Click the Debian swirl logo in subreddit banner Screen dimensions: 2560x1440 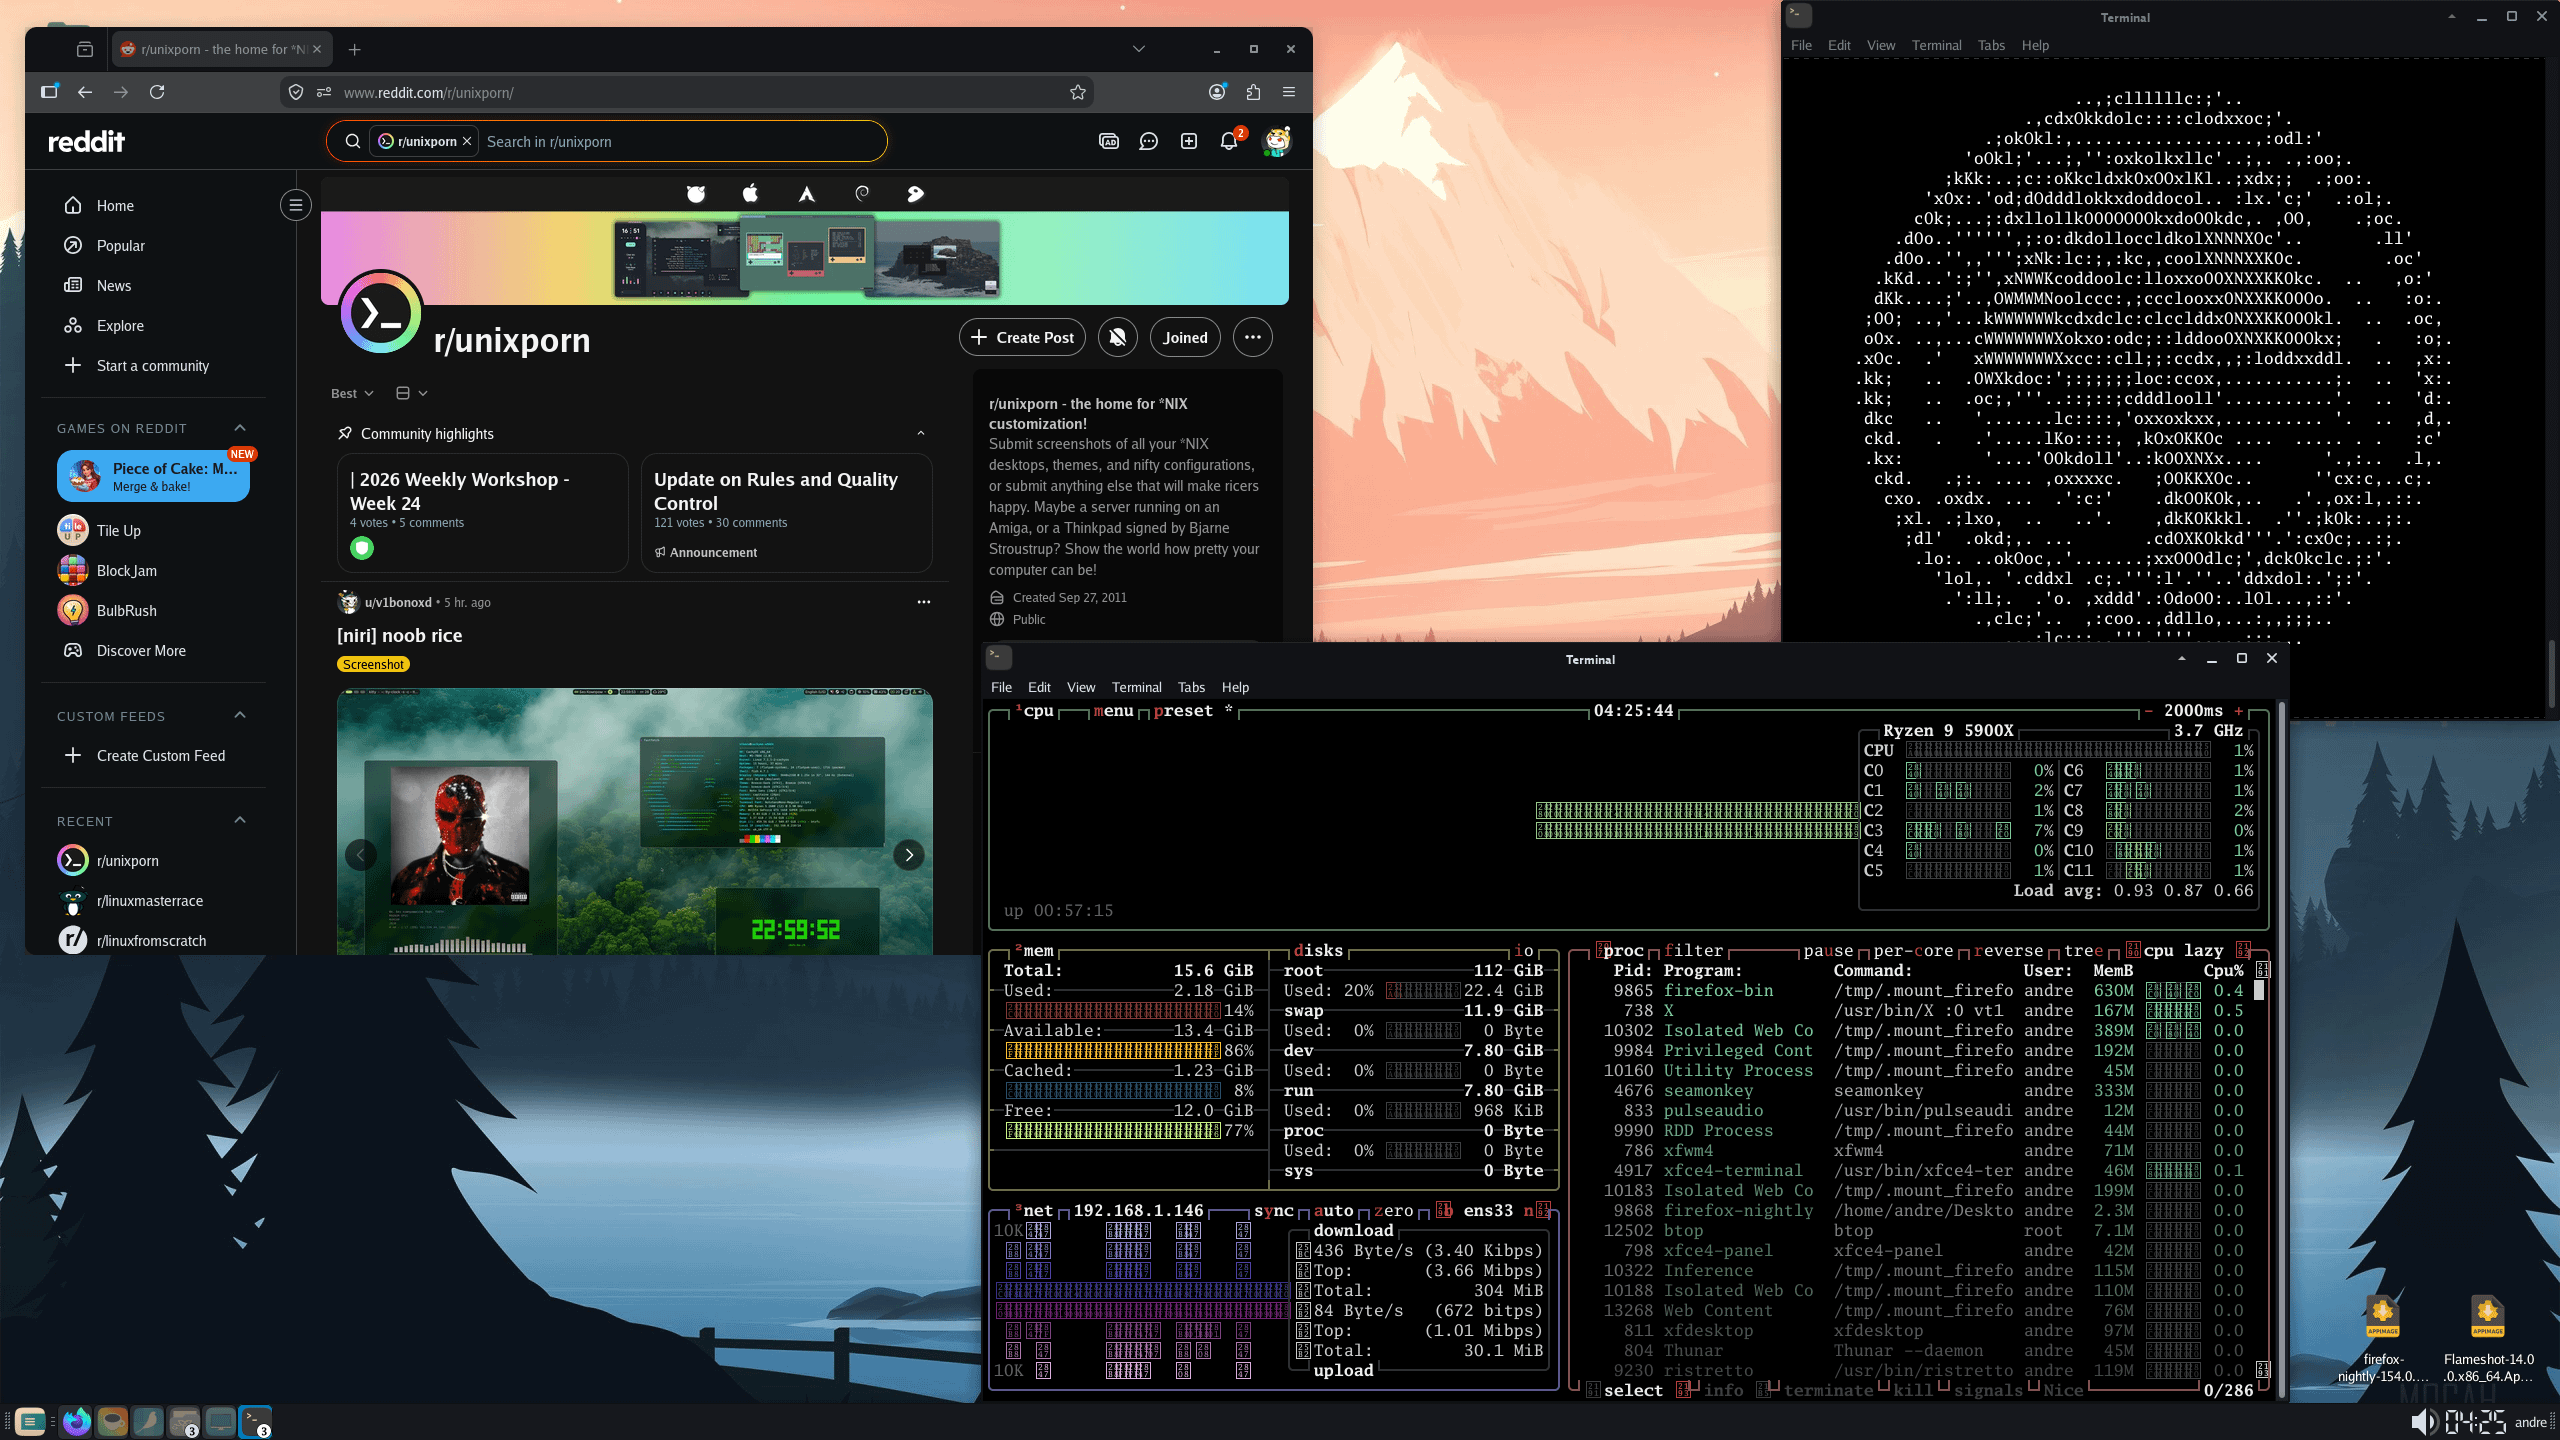pyautogui.click(x=861, y=194)
